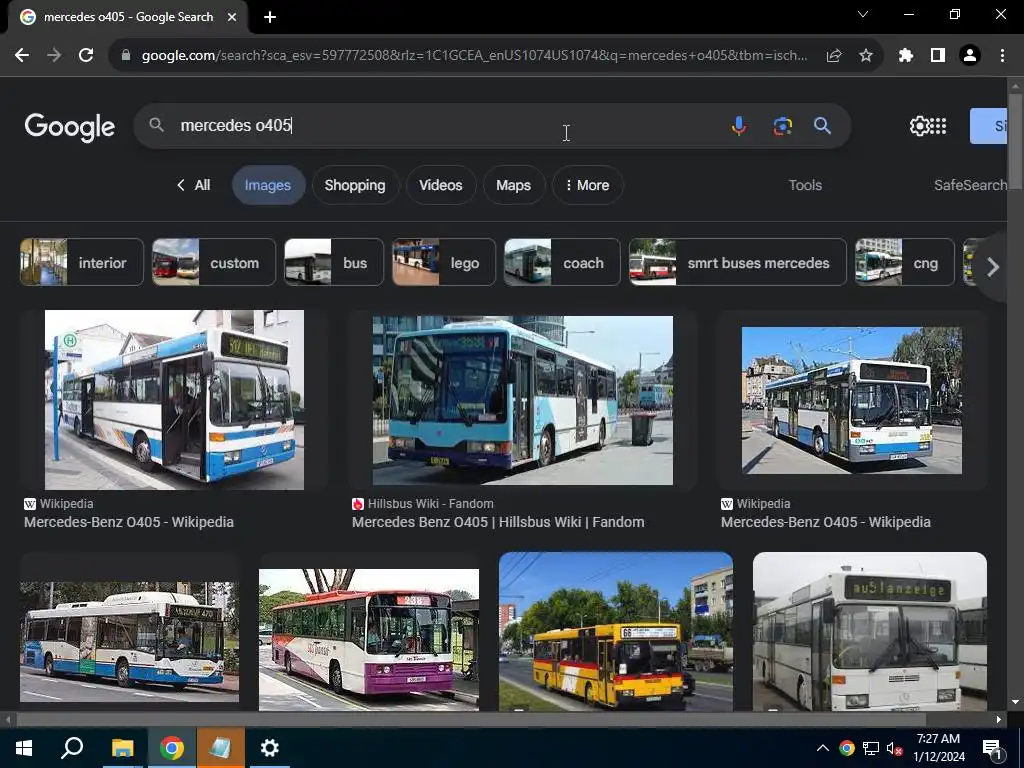Open File Explorer from the taskbar
Image resolution: width=1024 pixels, height=768 pixels.
point(122,747)
